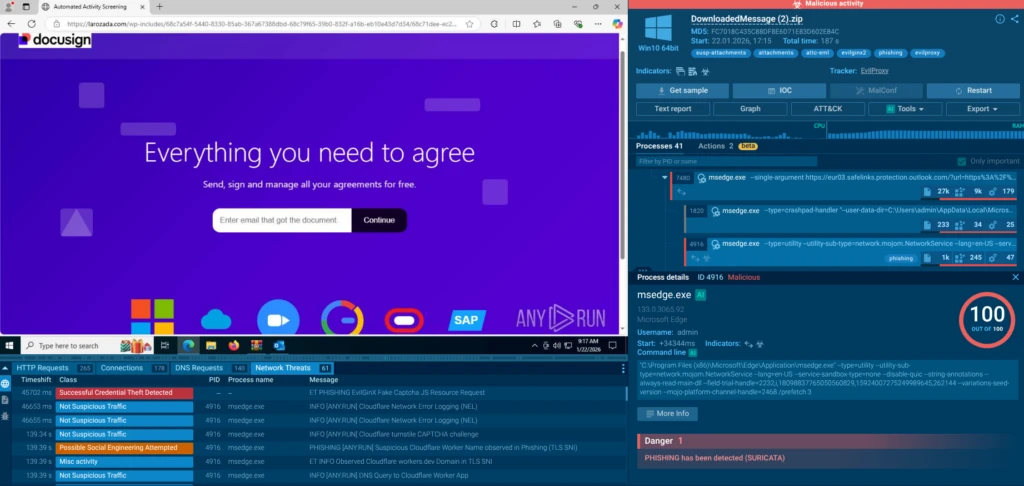Open the Export dropdown
1024x486 pixels.
(x=982, y=109)
